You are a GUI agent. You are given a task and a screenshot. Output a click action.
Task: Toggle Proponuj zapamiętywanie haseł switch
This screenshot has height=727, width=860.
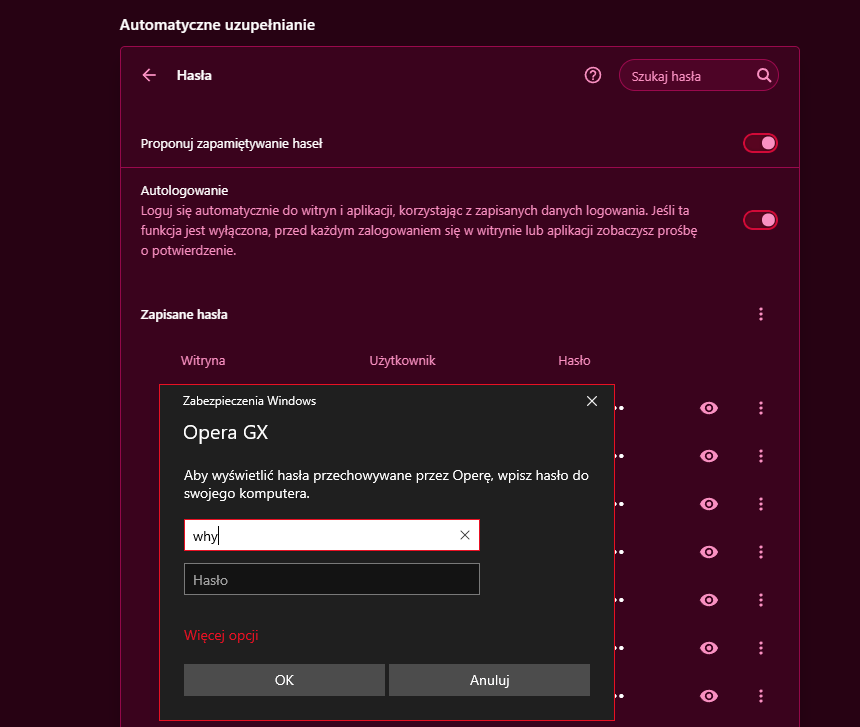point(760,143)
